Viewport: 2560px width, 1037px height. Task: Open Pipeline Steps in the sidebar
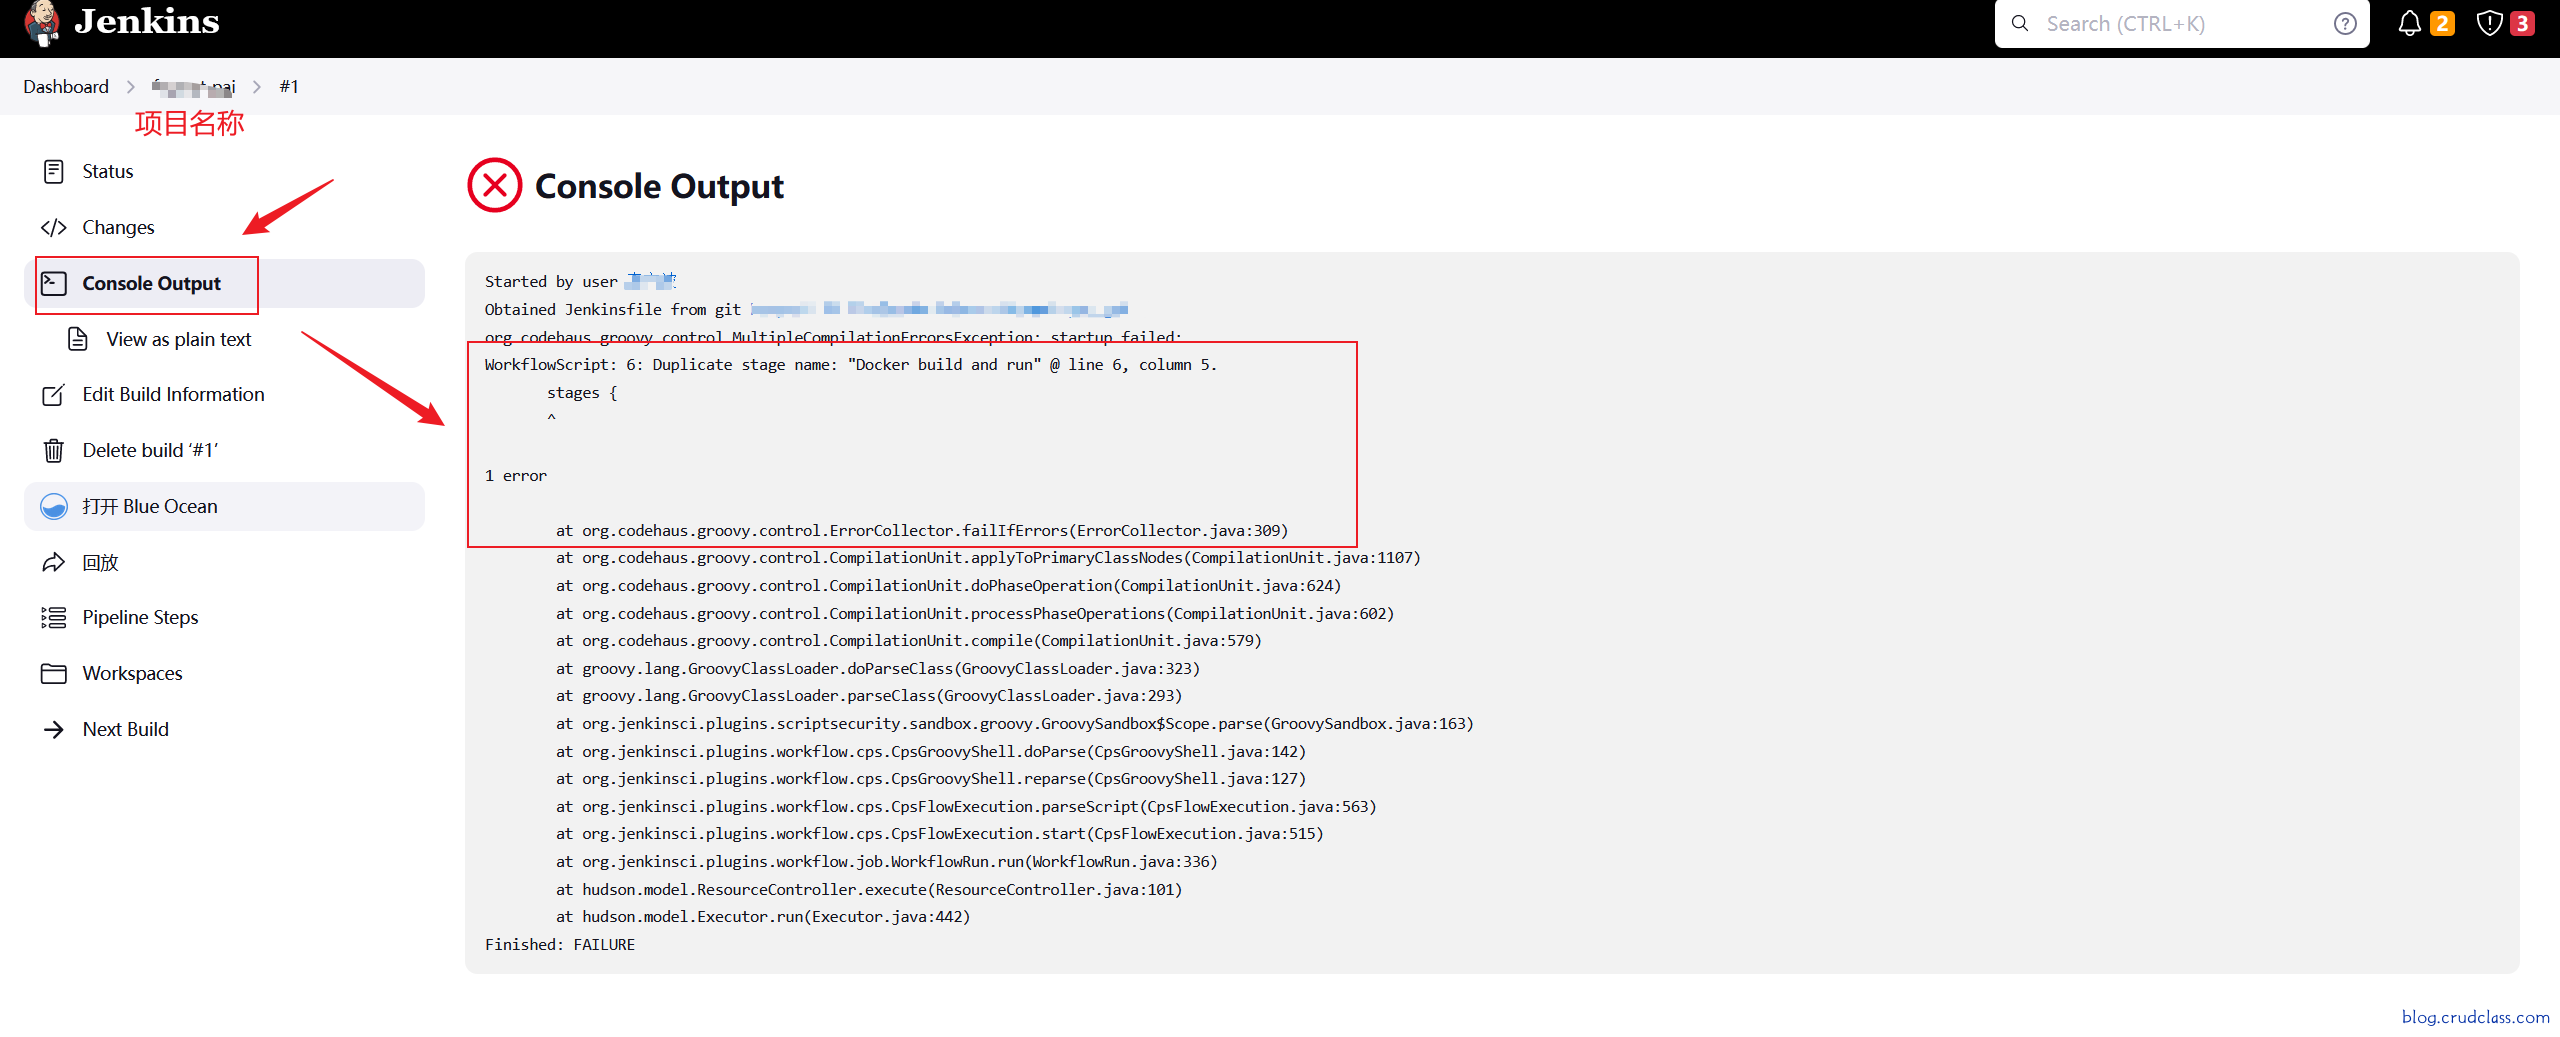pos(224,618)
